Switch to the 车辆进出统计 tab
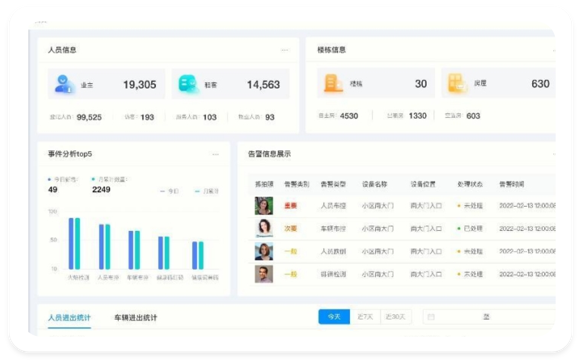The height and width of the screenshot is (364, 581). click(136, 318)
